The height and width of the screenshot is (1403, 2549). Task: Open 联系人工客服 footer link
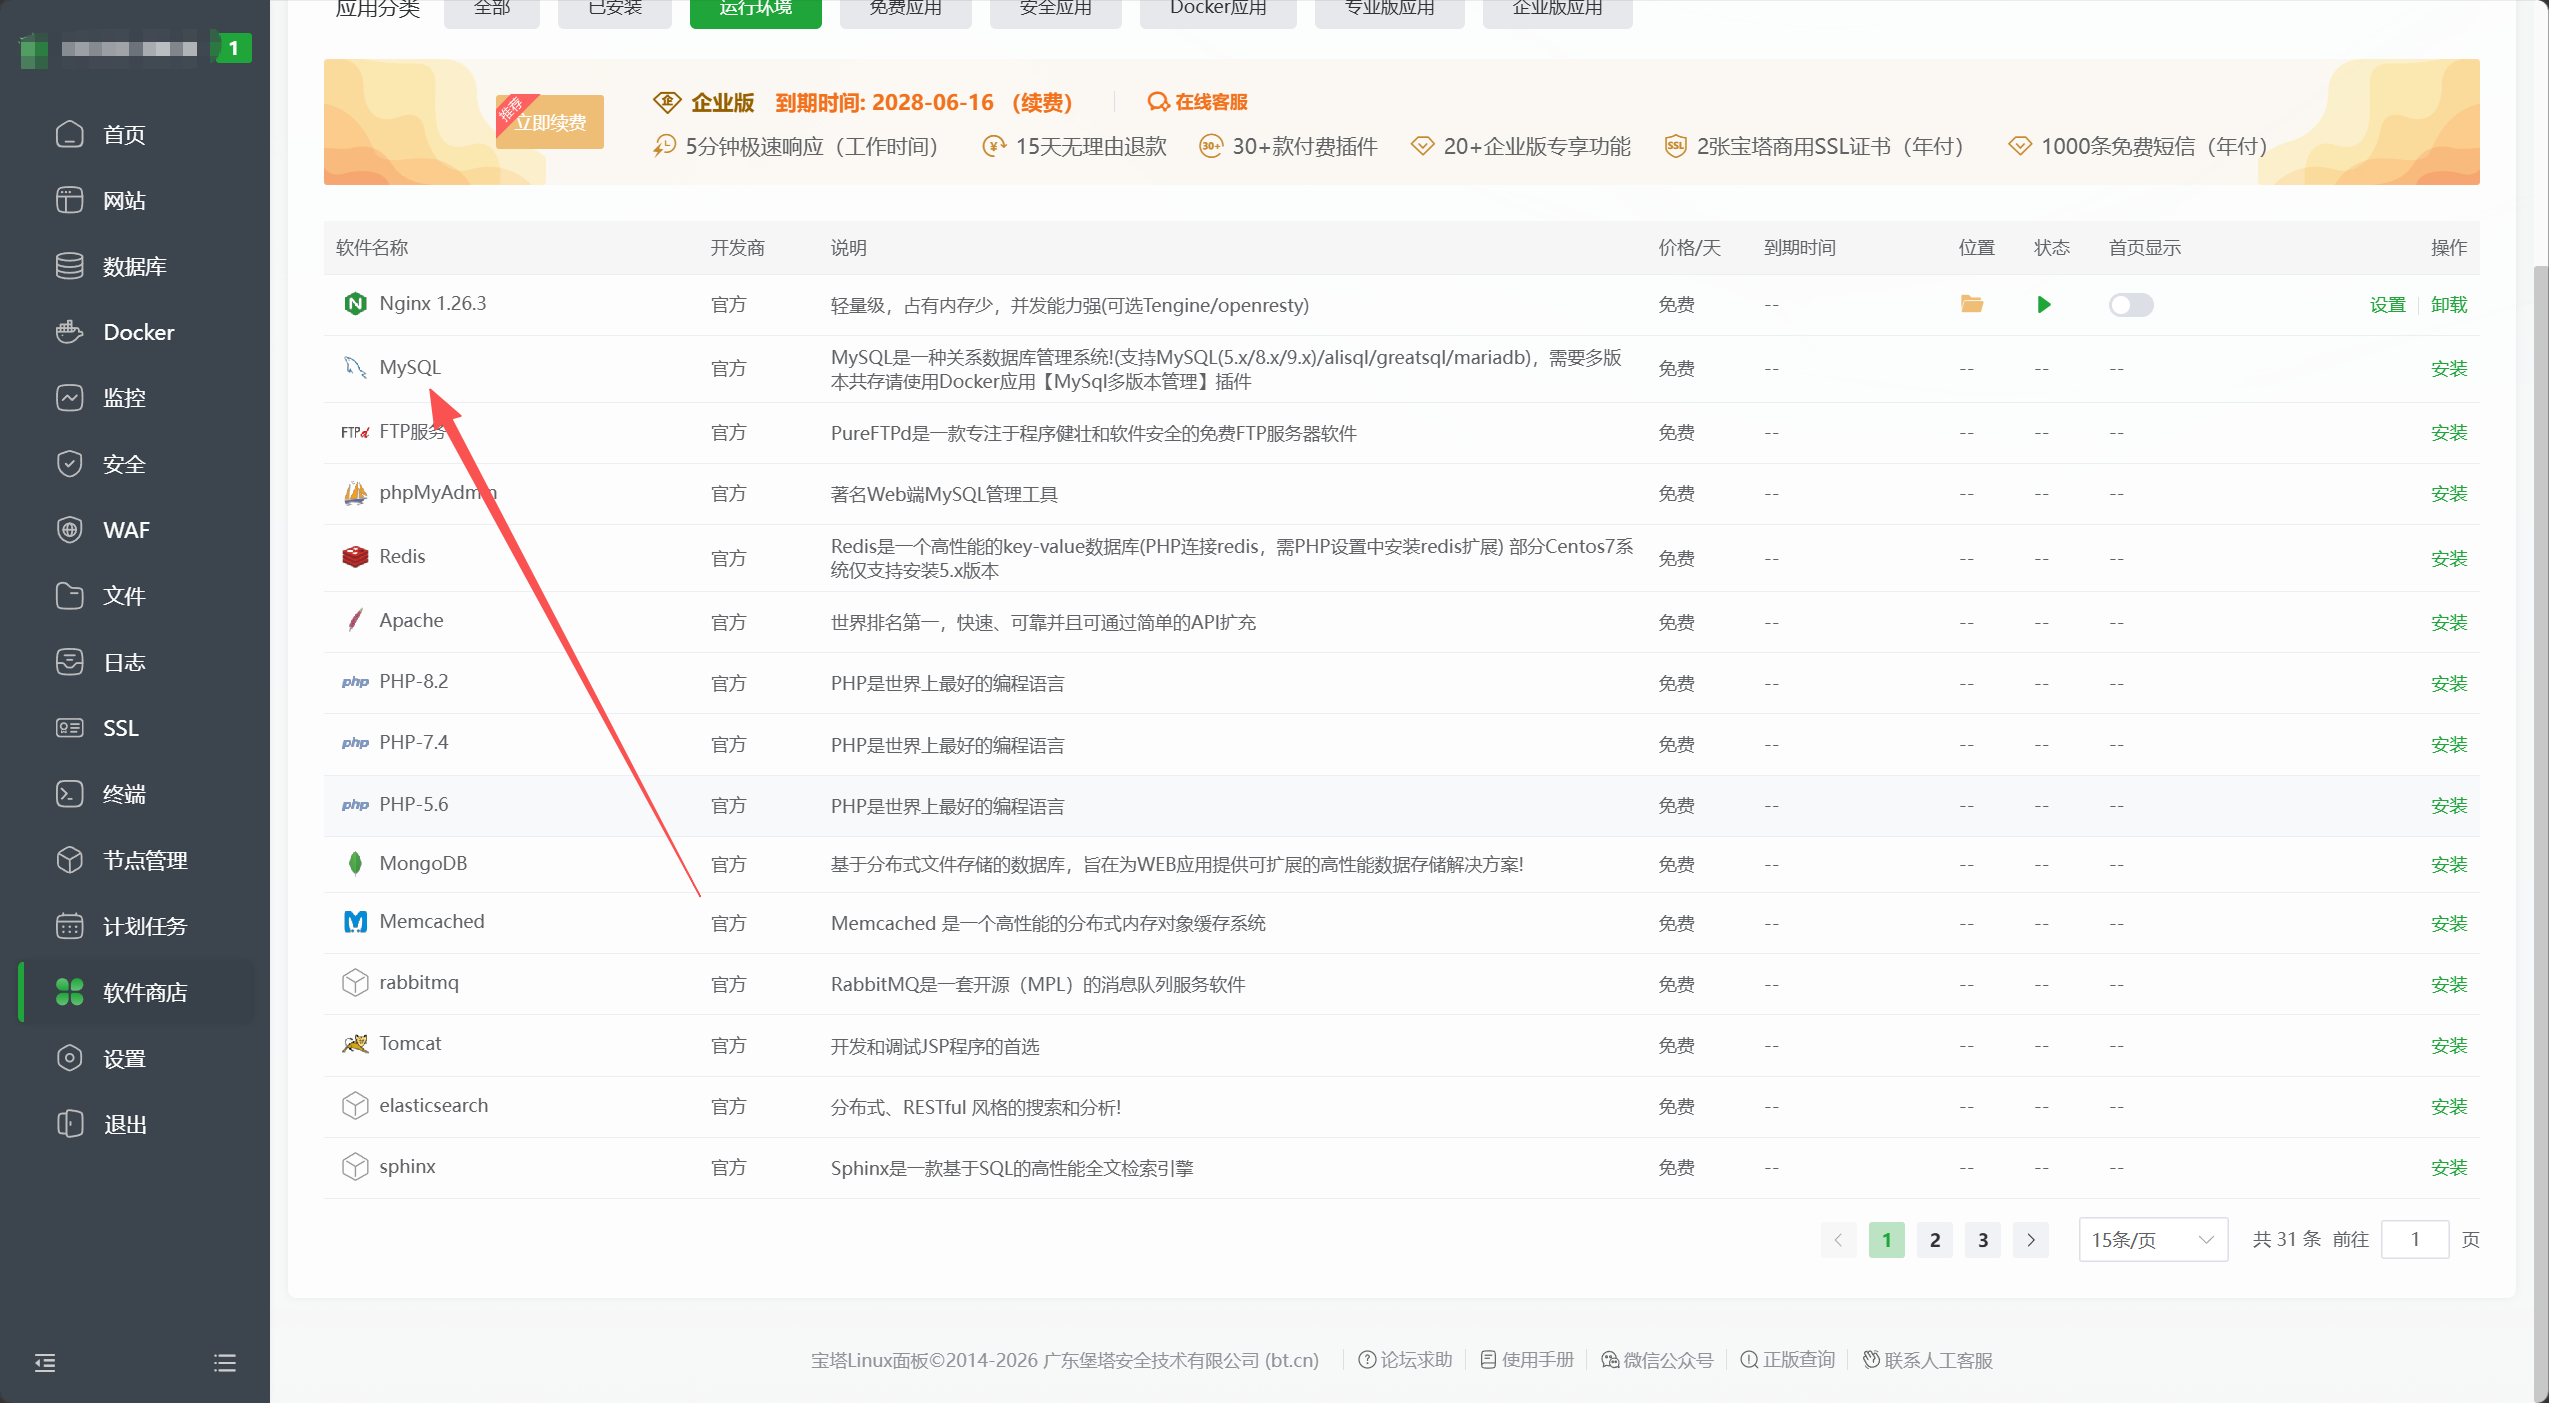(x=1928, y=1360)
